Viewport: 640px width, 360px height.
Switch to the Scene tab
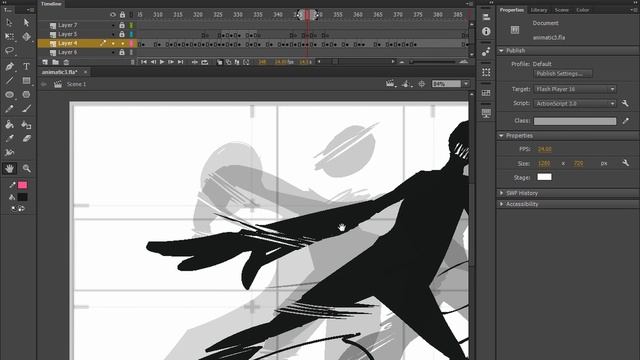562,10
